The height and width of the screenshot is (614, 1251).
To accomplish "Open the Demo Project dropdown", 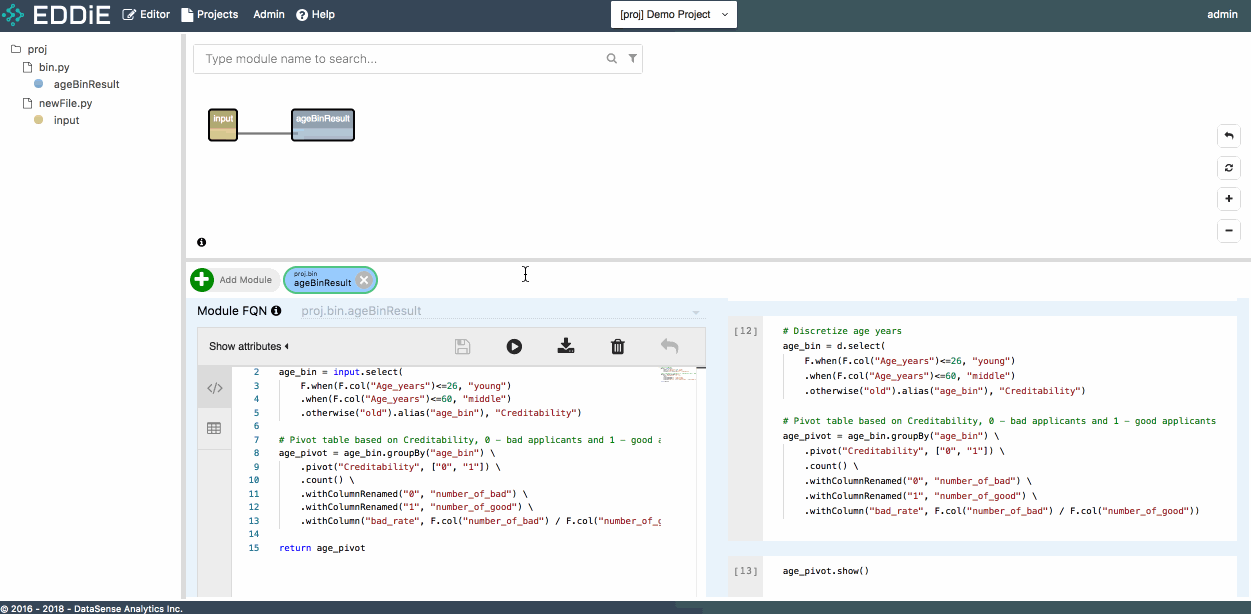I will 673,15.
